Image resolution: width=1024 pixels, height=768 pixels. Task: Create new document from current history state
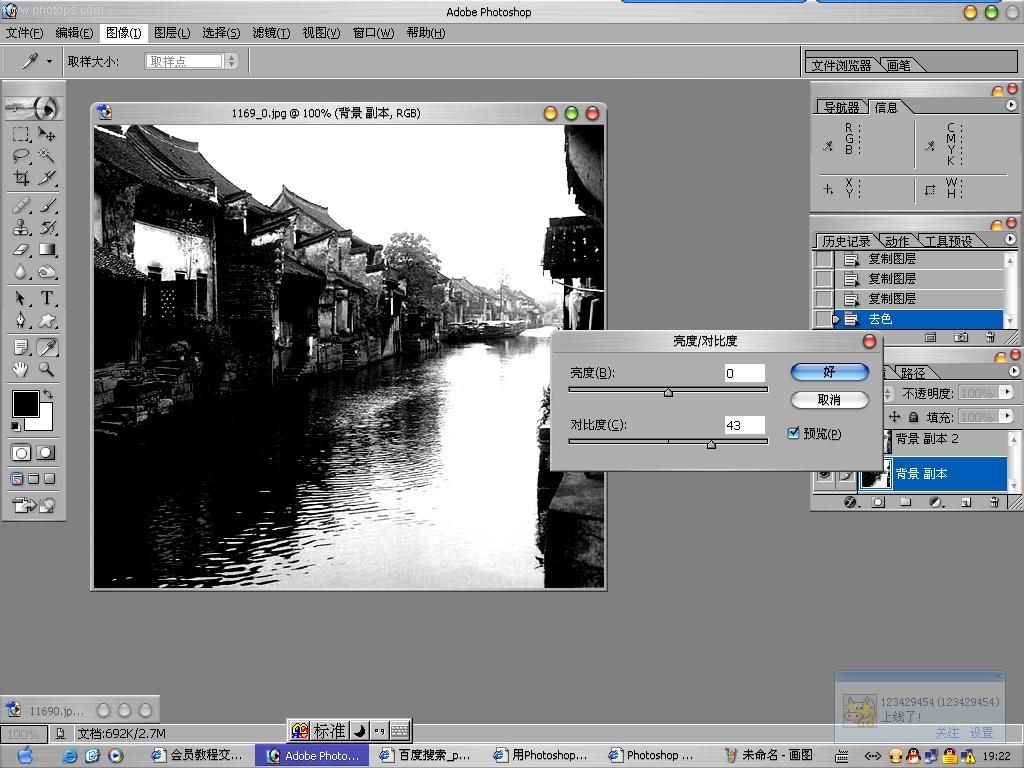pos(931,338)
